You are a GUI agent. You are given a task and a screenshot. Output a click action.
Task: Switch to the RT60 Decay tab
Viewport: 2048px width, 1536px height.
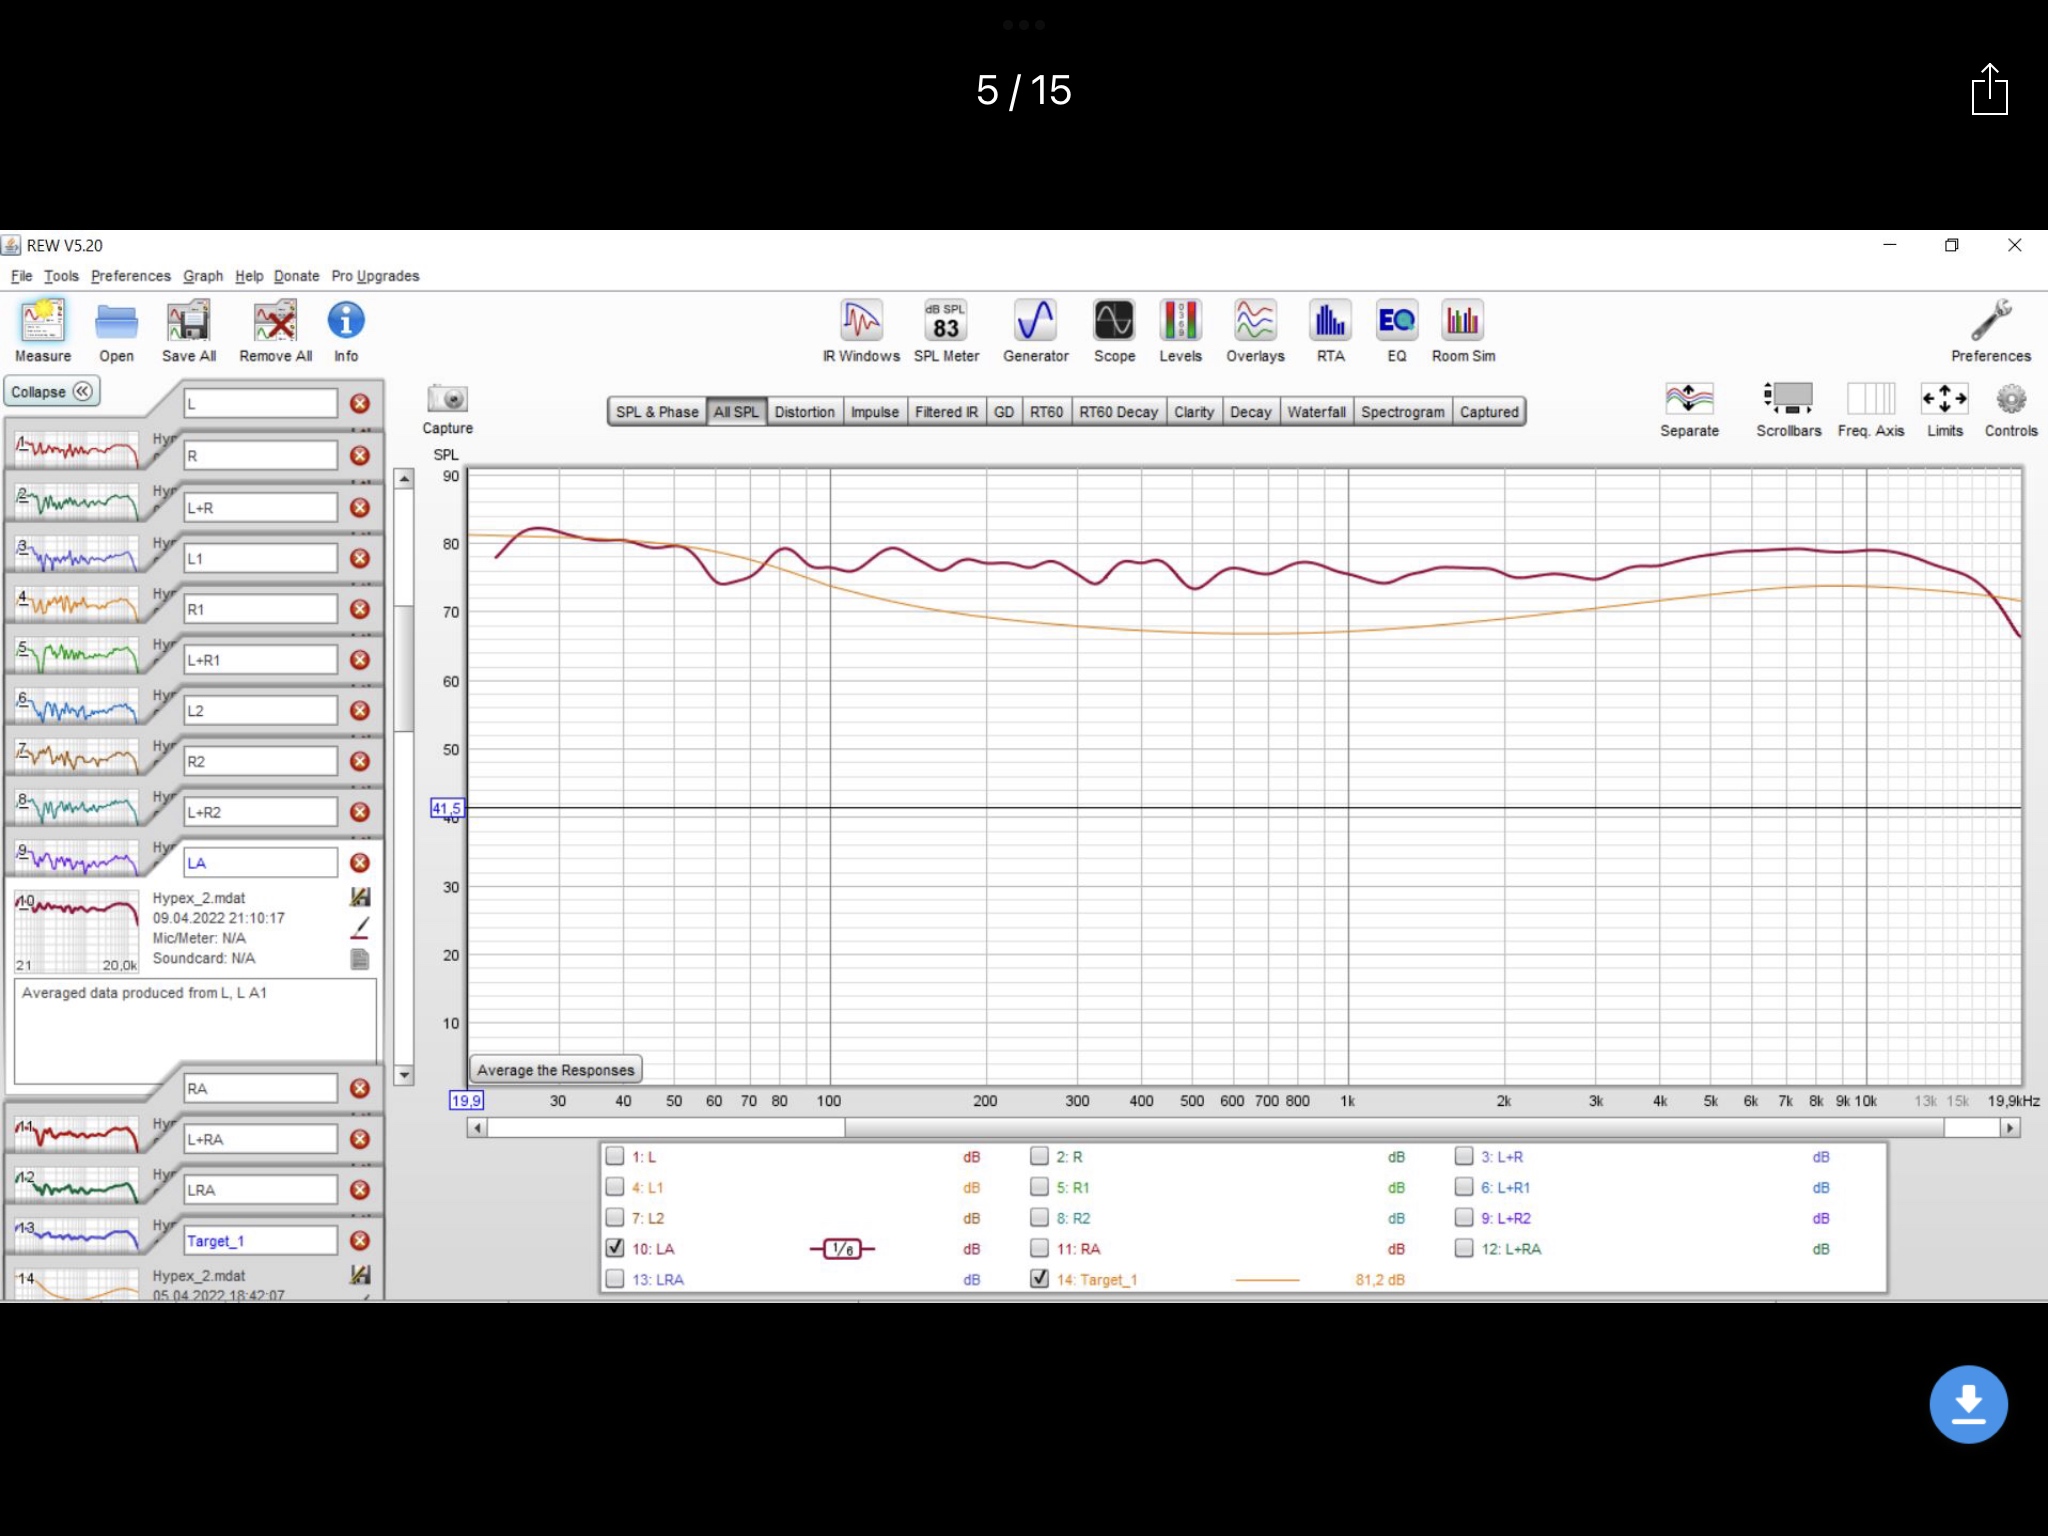(x=1118, y=412)
